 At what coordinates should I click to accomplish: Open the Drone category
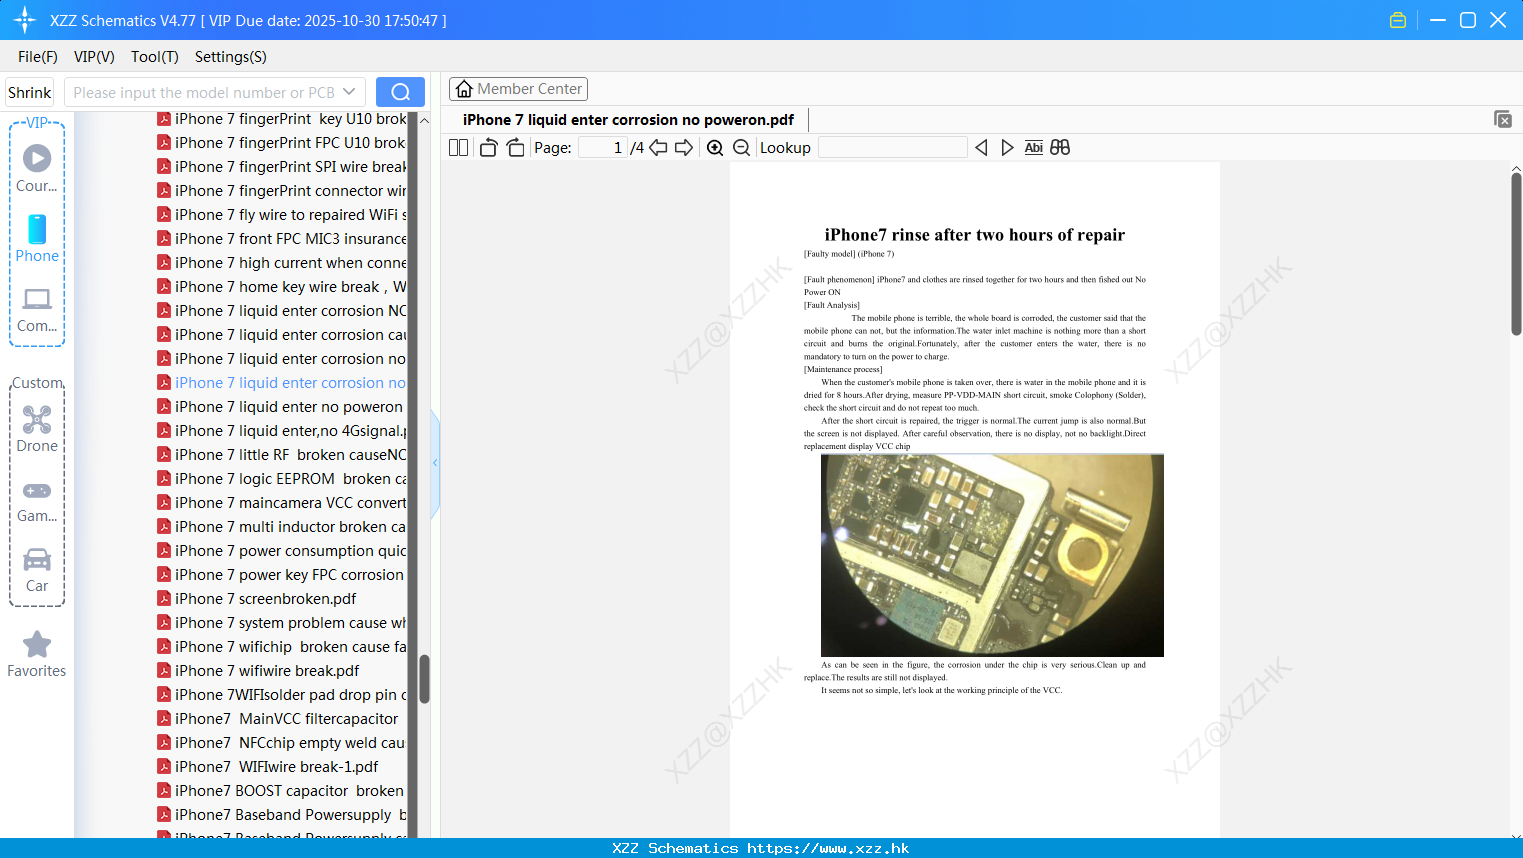click(x=37, y=429)
